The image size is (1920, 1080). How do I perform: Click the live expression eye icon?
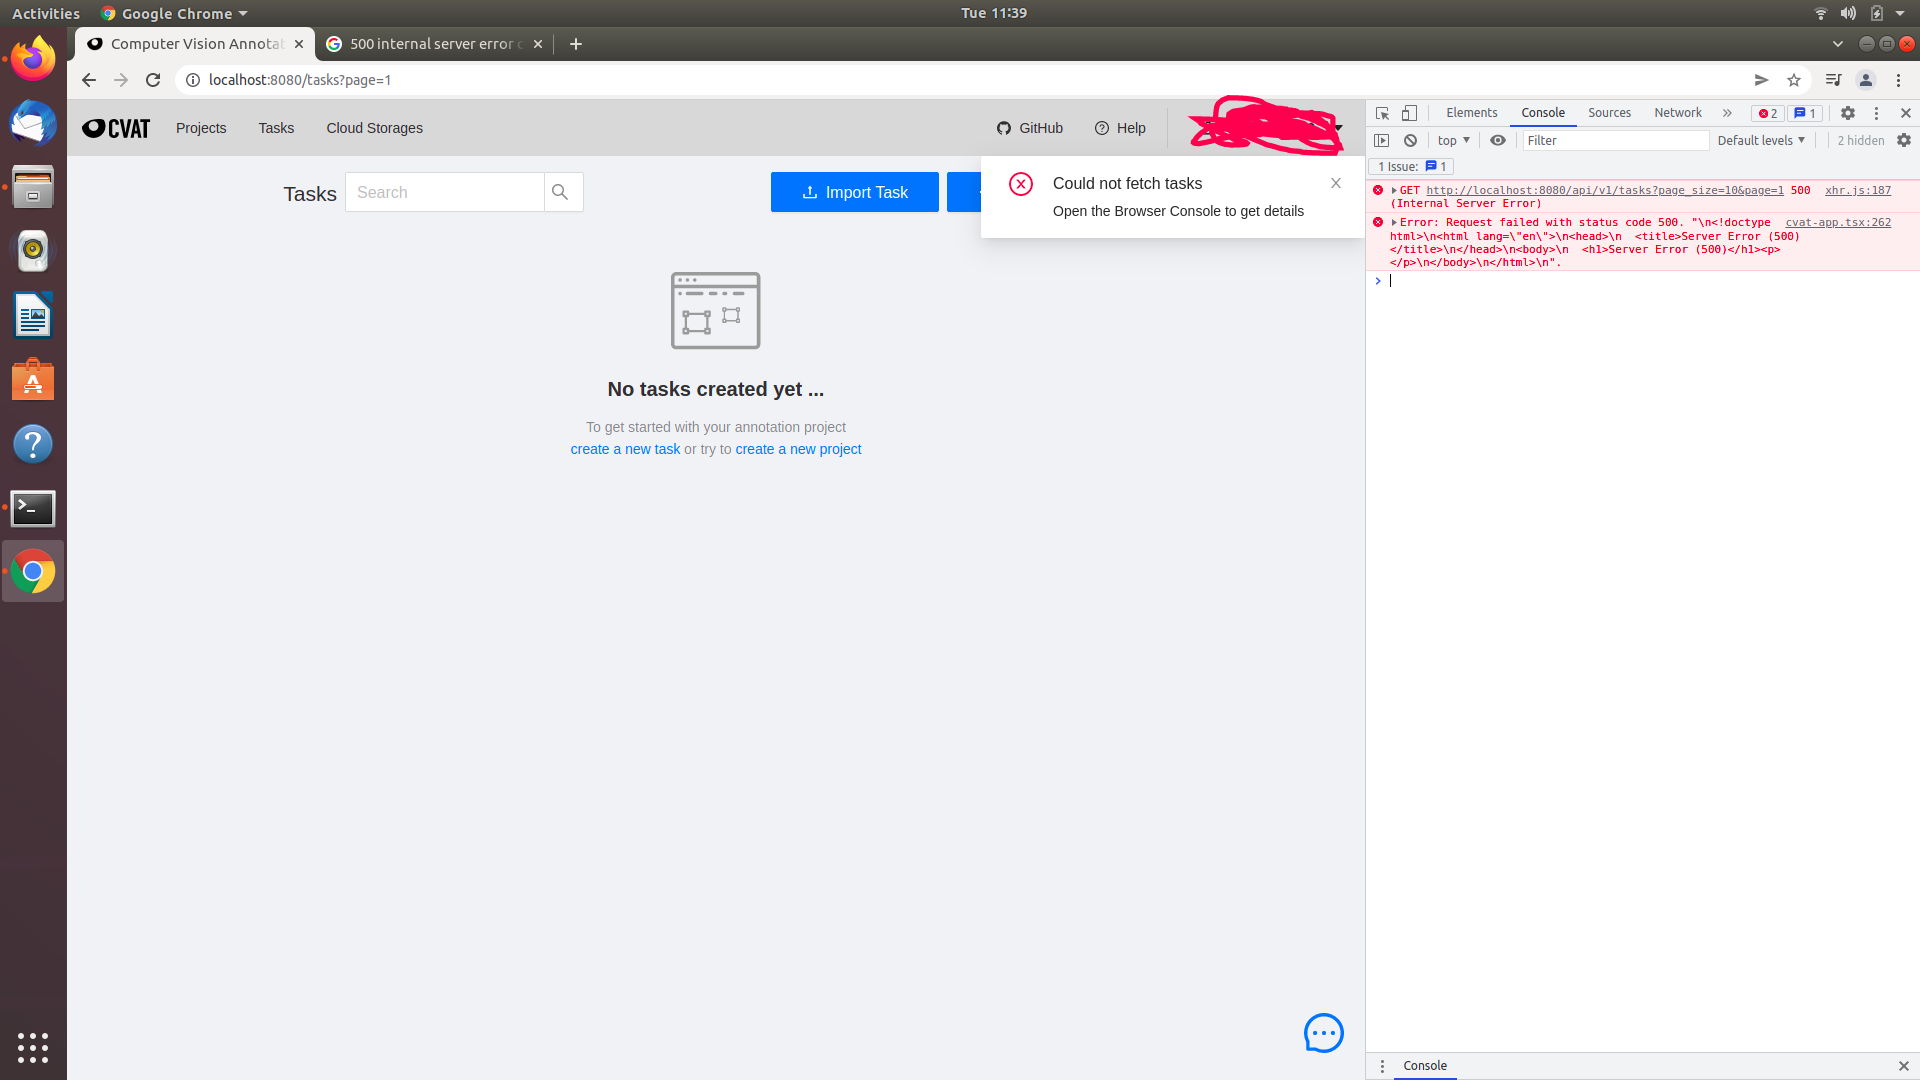1497,140
